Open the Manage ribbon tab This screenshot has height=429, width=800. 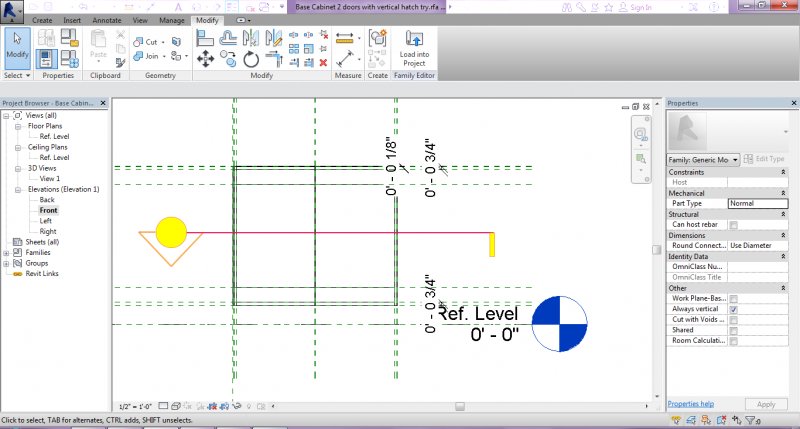pos(171,20)
